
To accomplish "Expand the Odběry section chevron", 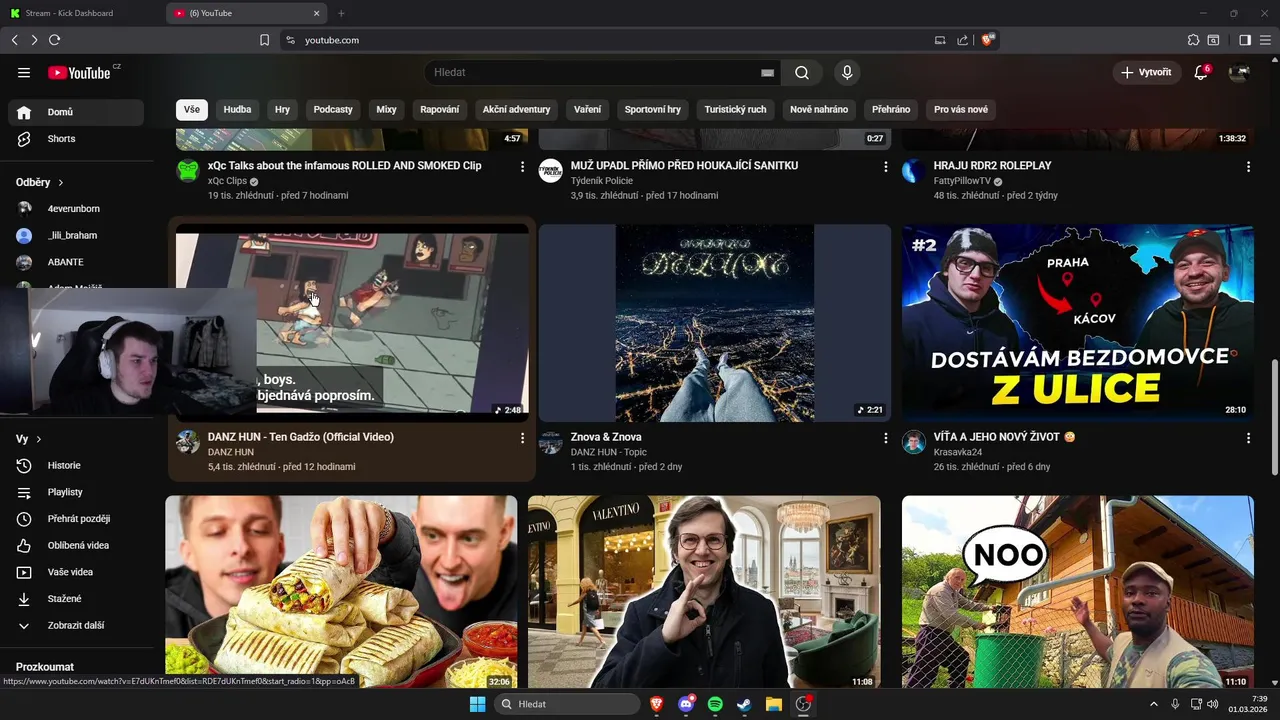I will pyautogui.click(x=61, y=183).
